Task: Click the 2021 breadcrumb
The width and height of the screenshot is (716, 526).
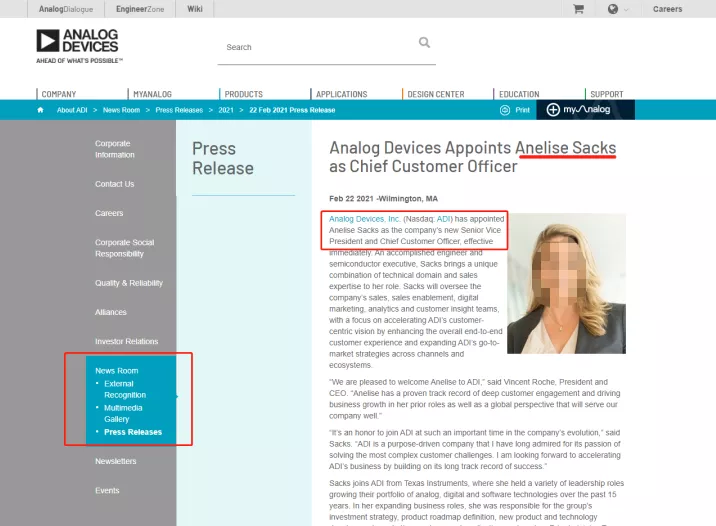Action: [x=226, y=110]
